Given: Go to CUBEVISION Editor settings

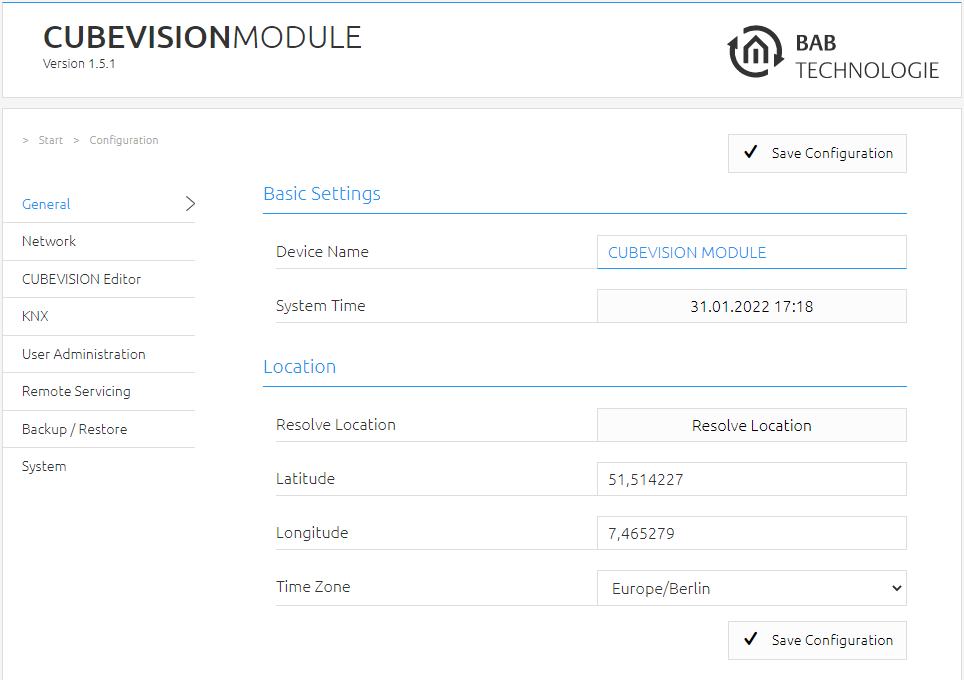Looking at the screenshot, I should coord(99,279).
